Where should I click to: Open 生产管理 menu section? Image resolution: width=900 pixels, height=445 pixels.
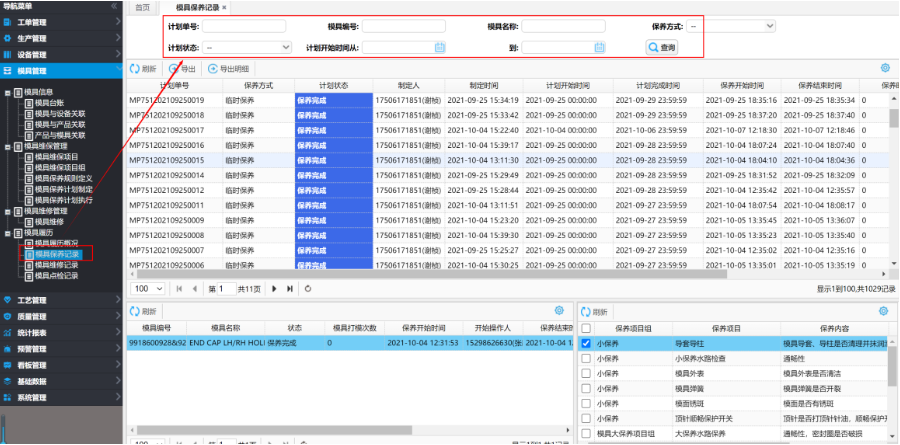point(61,38)
